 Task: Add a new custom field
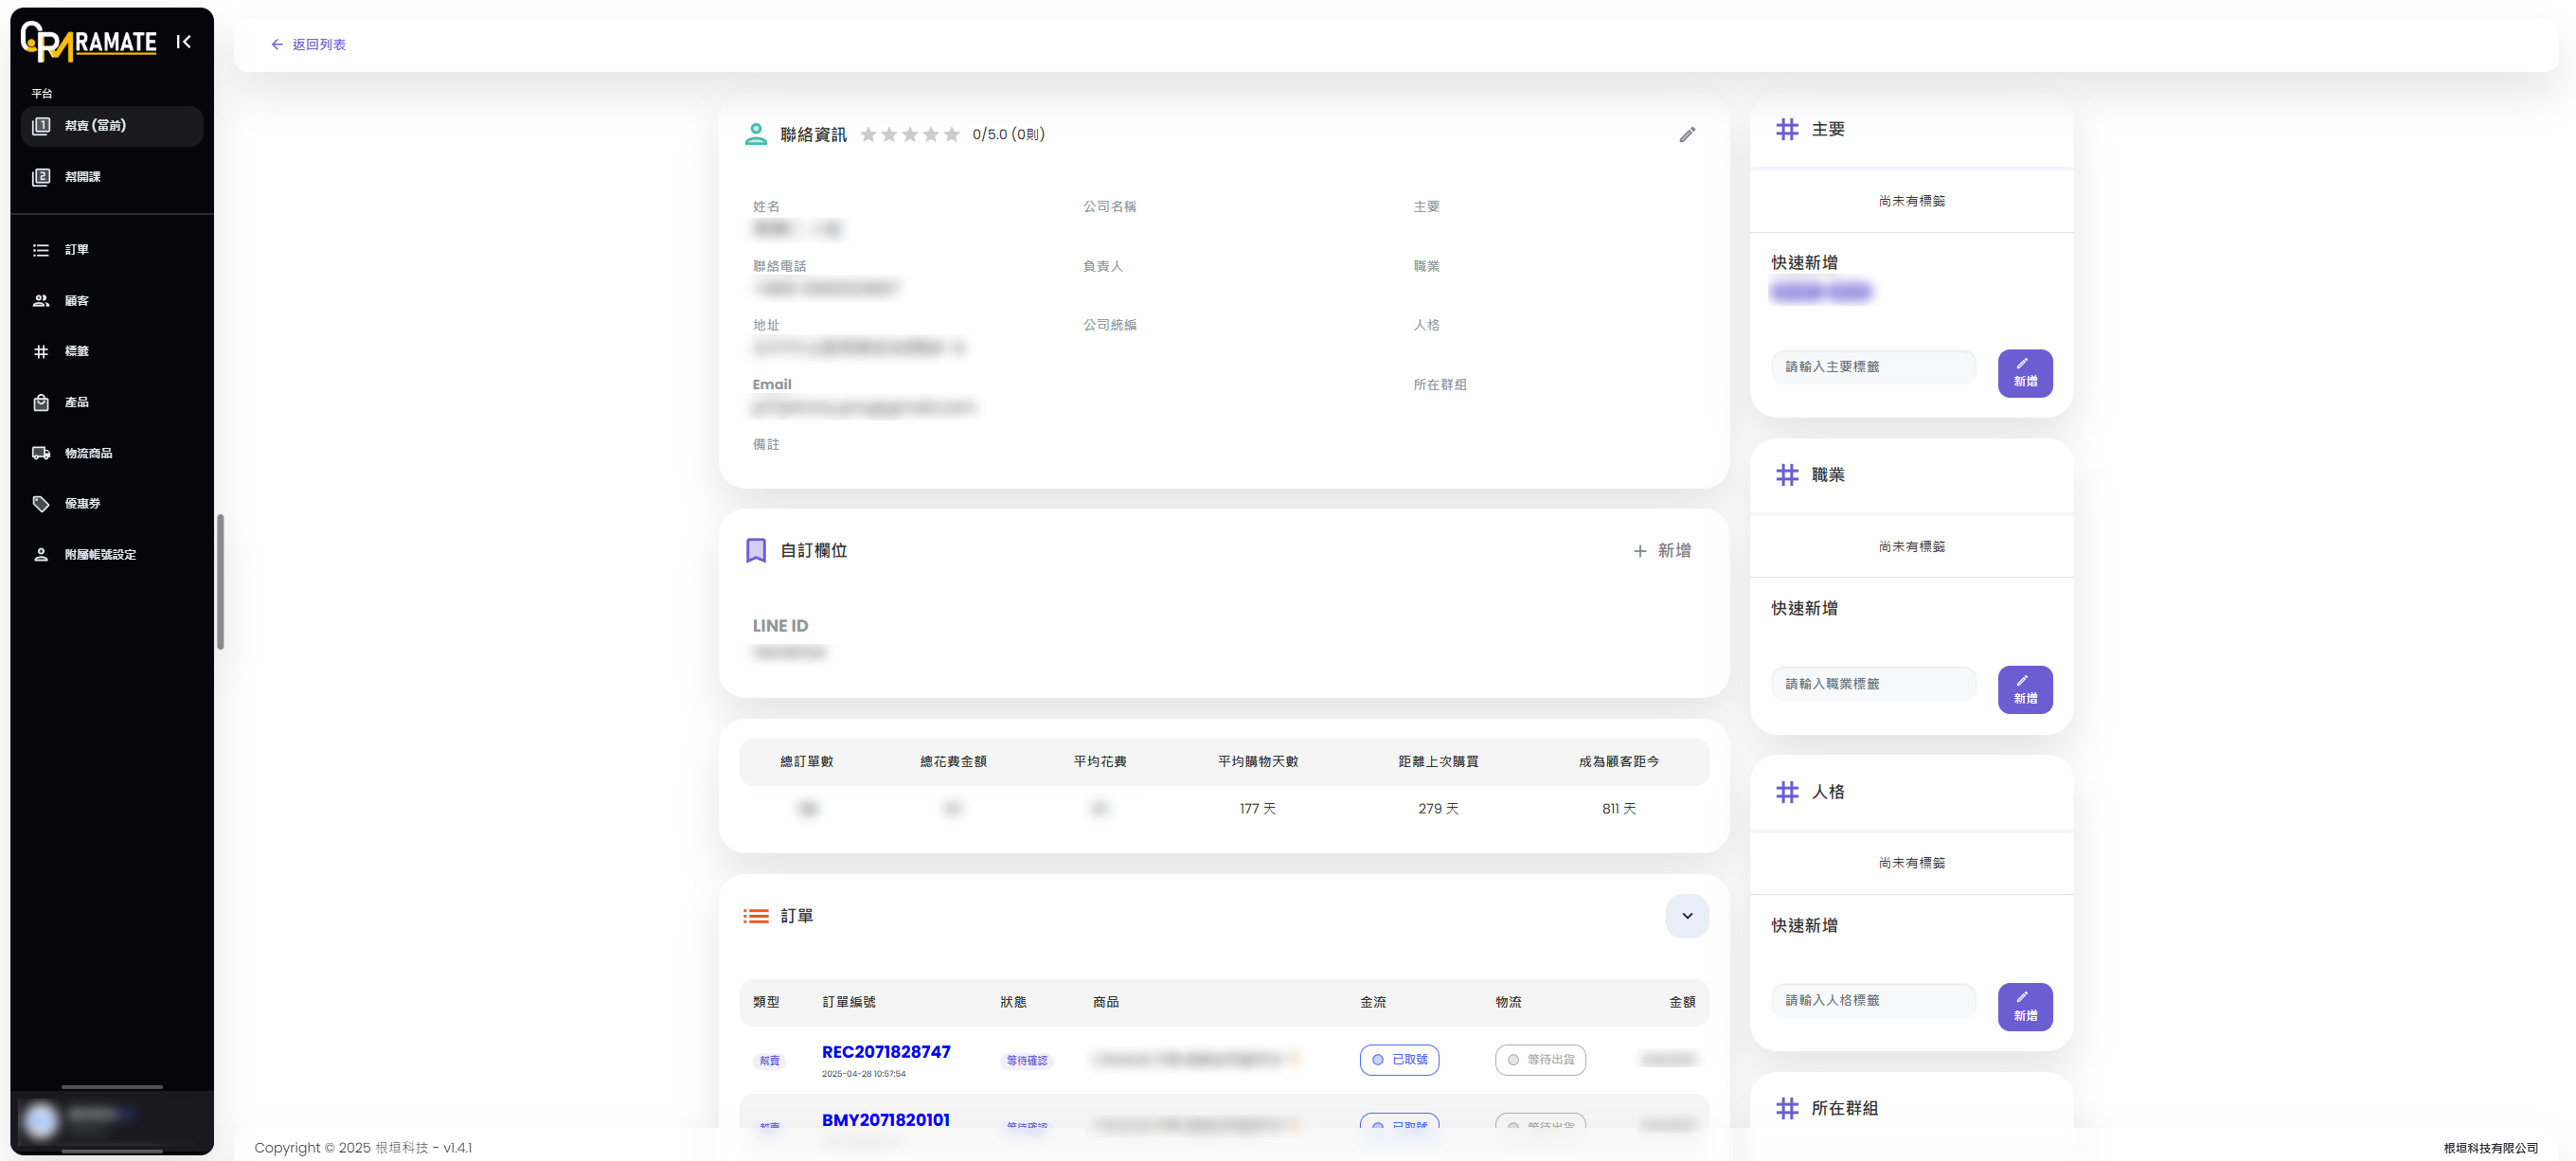(x=1661, y=551)
